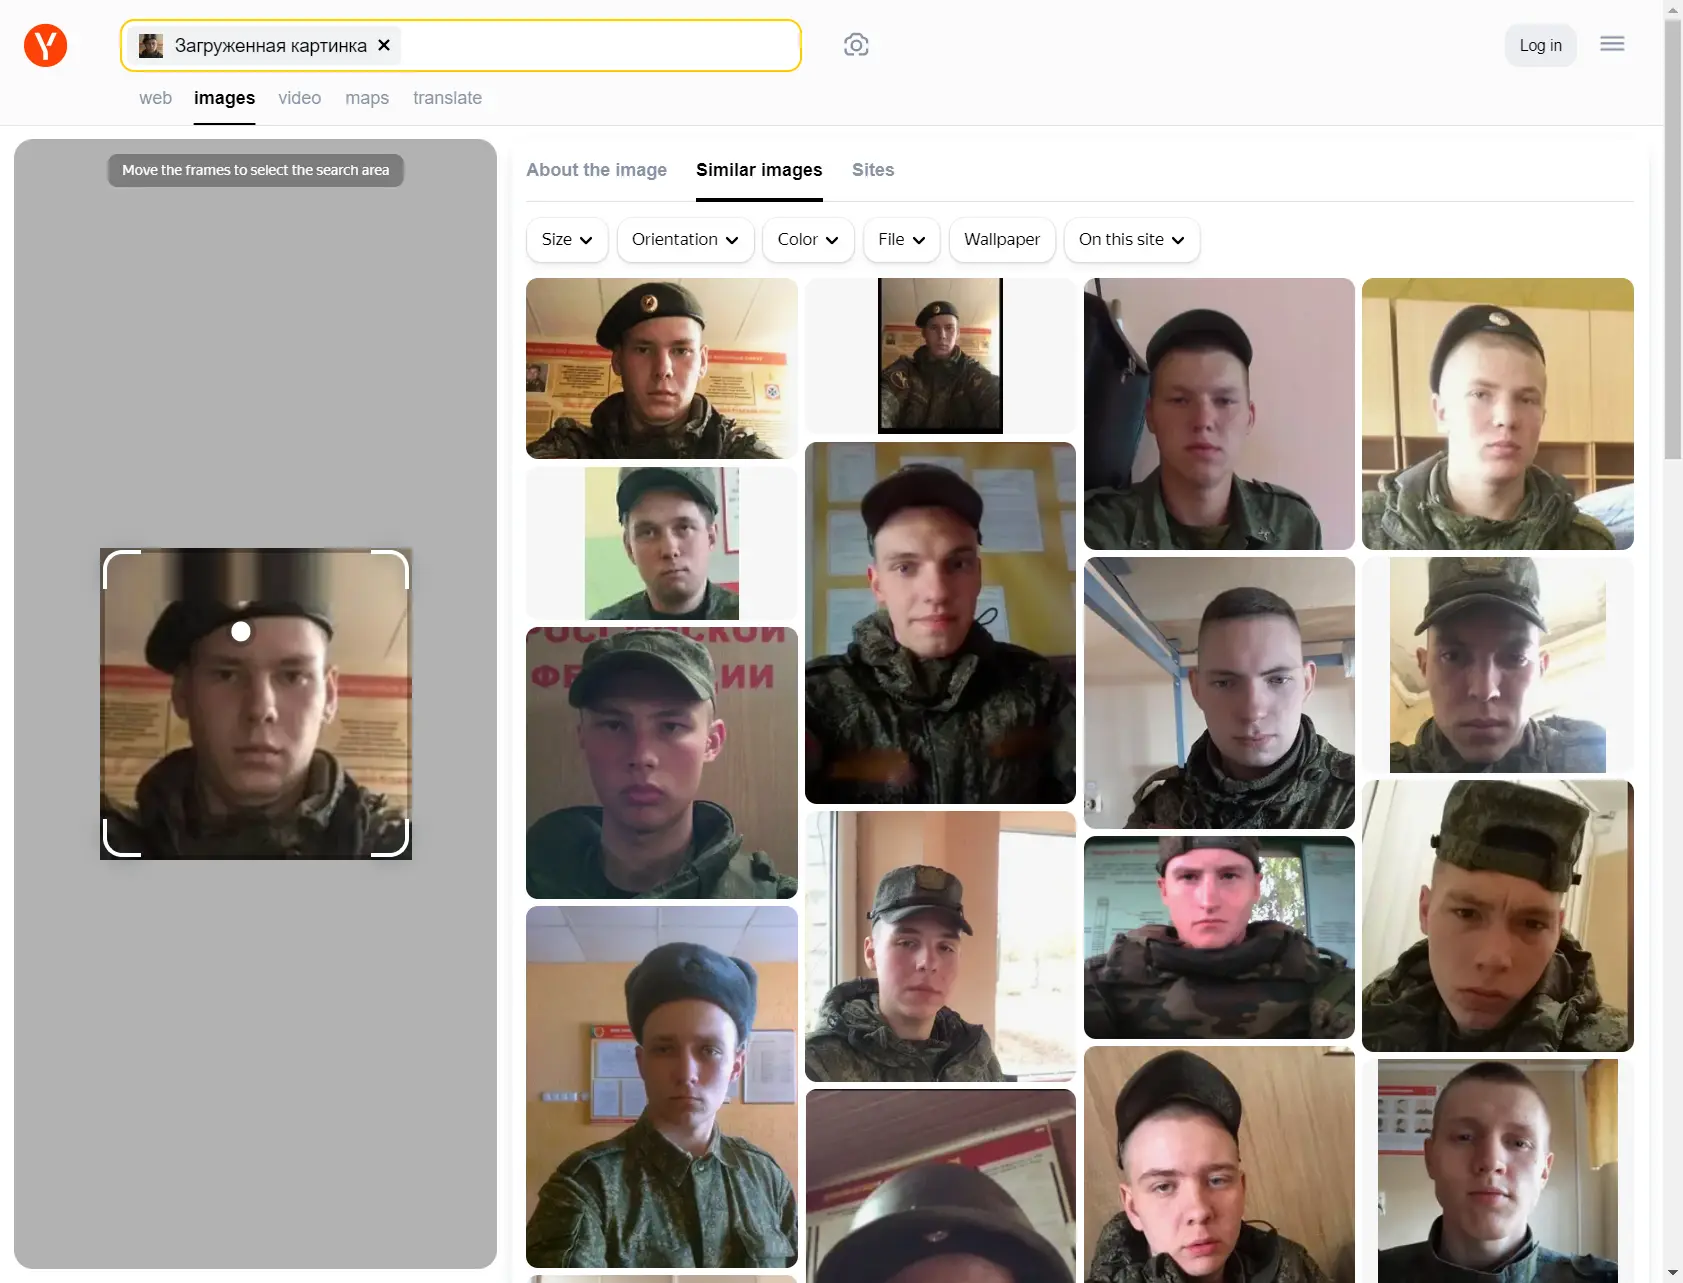Click the uploaded picture thumbnail in search bar
The height and width of the screenshot is (1283, 1683).
151,45
